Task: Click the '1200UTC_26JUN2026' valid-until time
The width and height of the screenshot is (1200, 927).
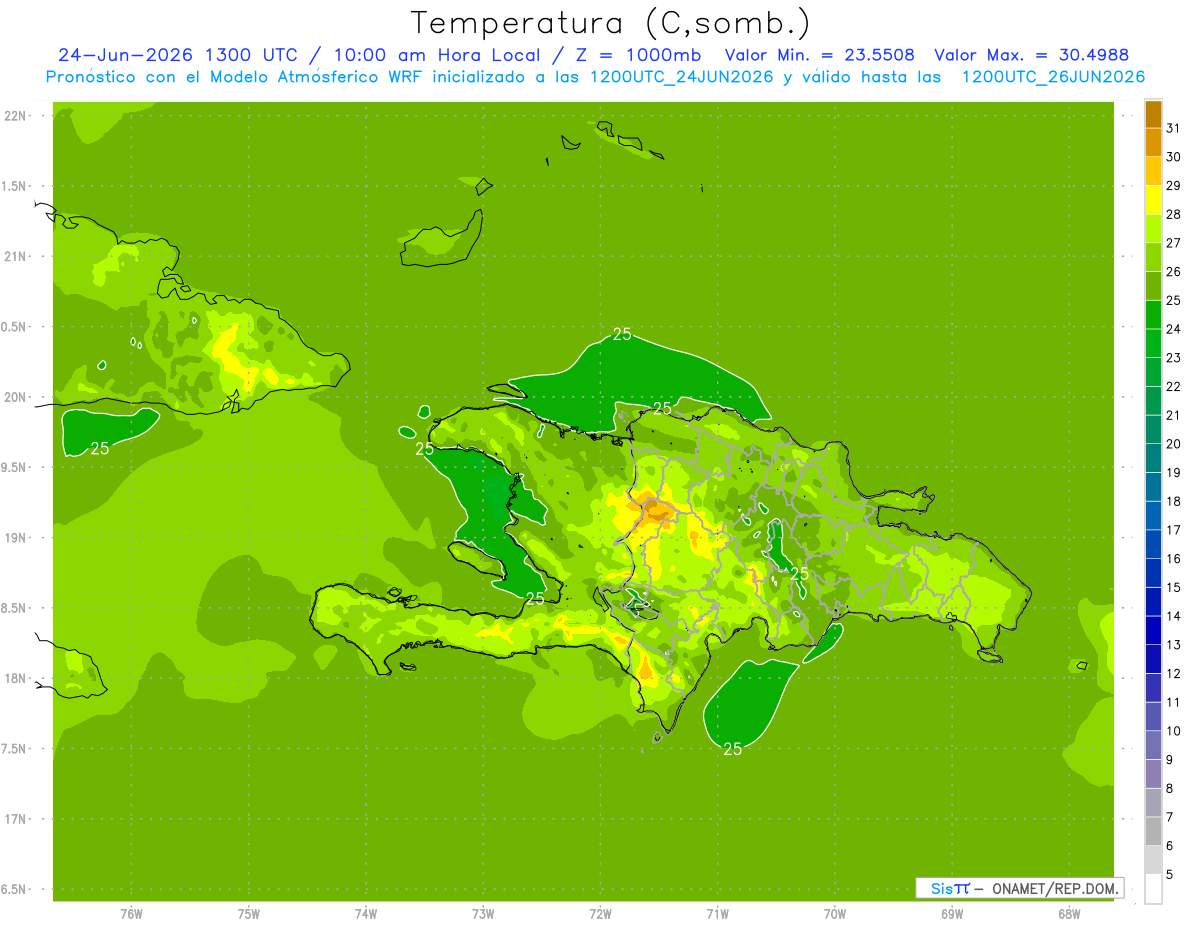Action: (1054, 77)
